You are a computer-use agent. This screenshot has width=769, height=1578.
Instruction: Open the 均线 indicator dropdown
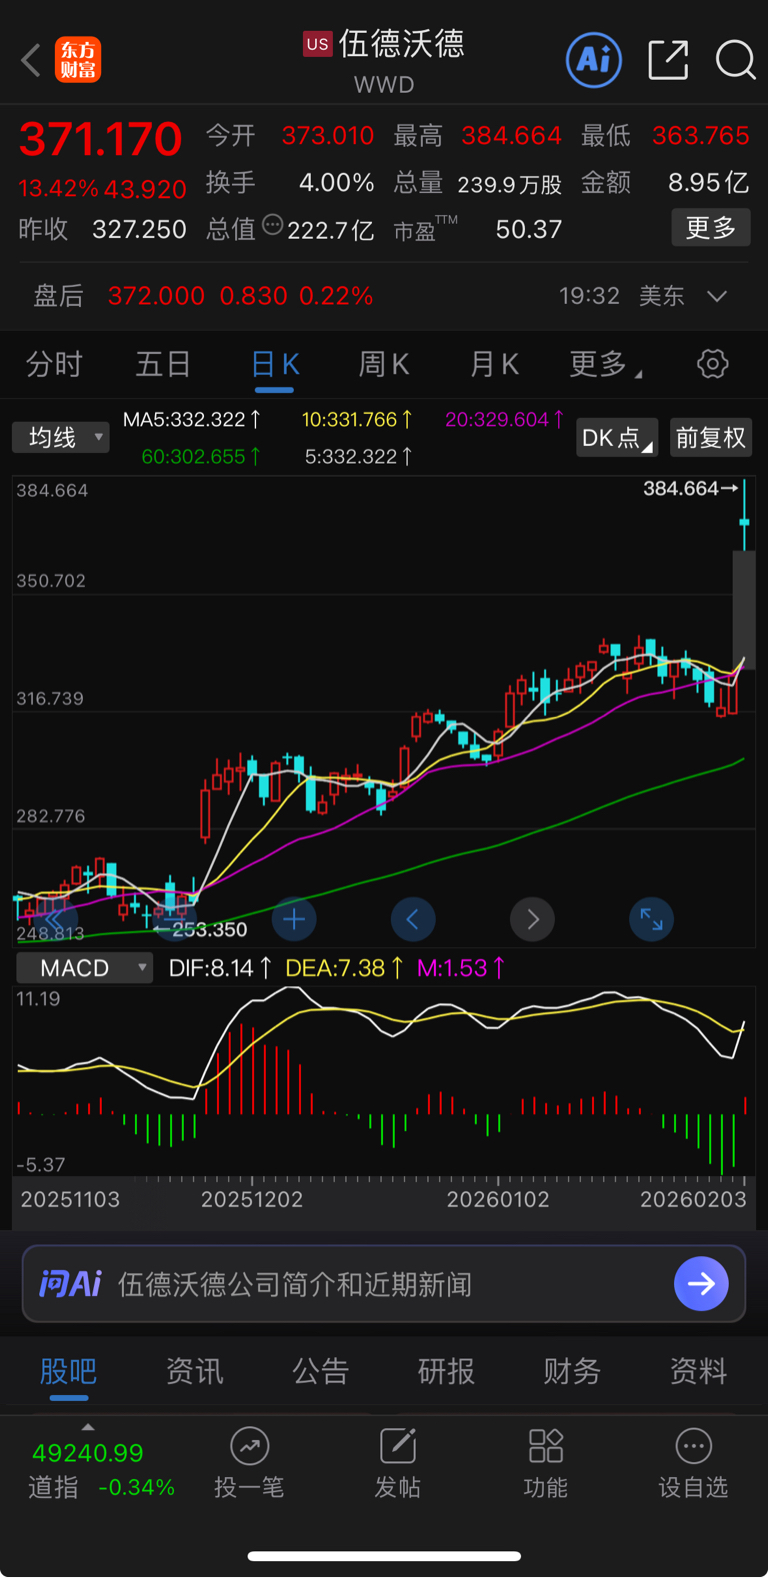60,437
